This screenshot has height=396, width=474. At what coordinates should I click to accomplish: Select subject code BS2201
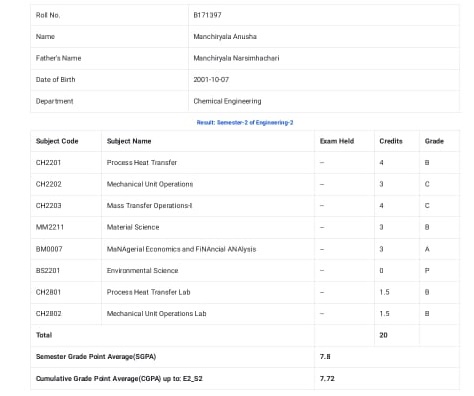pos(48,271)
